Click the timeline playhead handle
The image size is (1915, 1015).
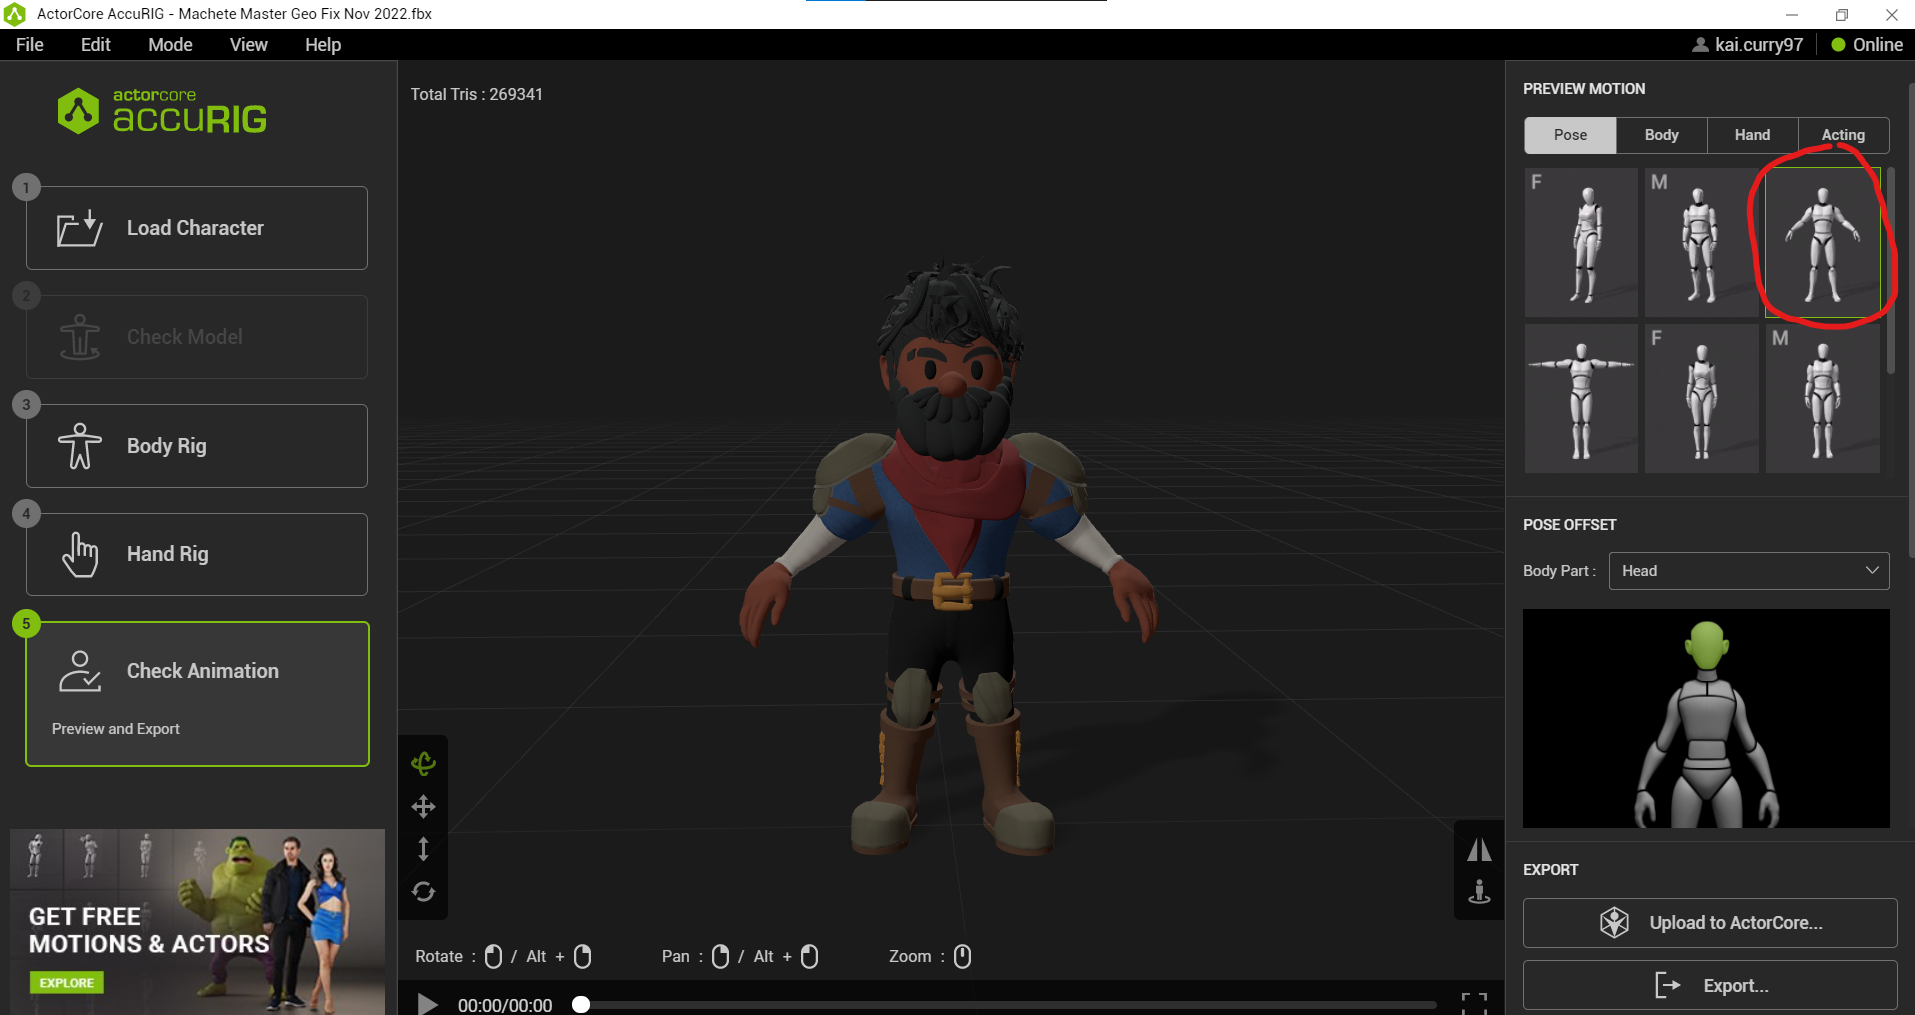click(581, 1005)
